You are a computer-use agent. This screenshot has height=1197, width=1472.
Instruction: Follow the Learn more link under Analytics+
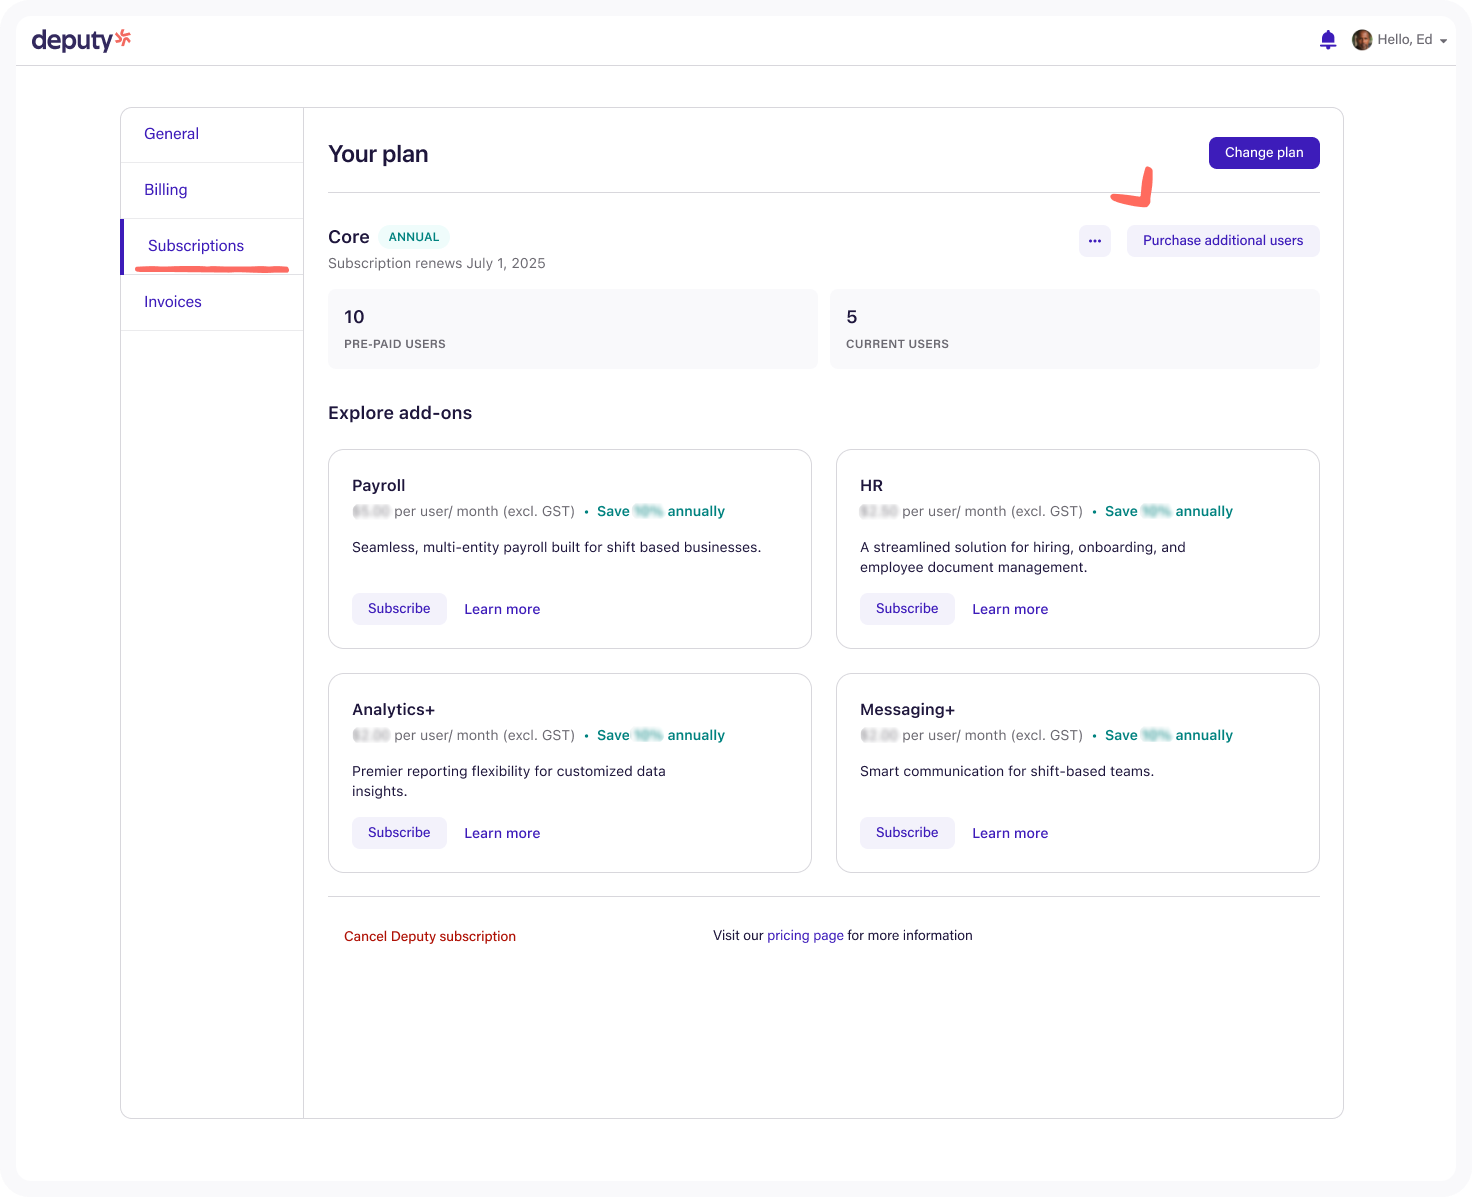(502, 833)
